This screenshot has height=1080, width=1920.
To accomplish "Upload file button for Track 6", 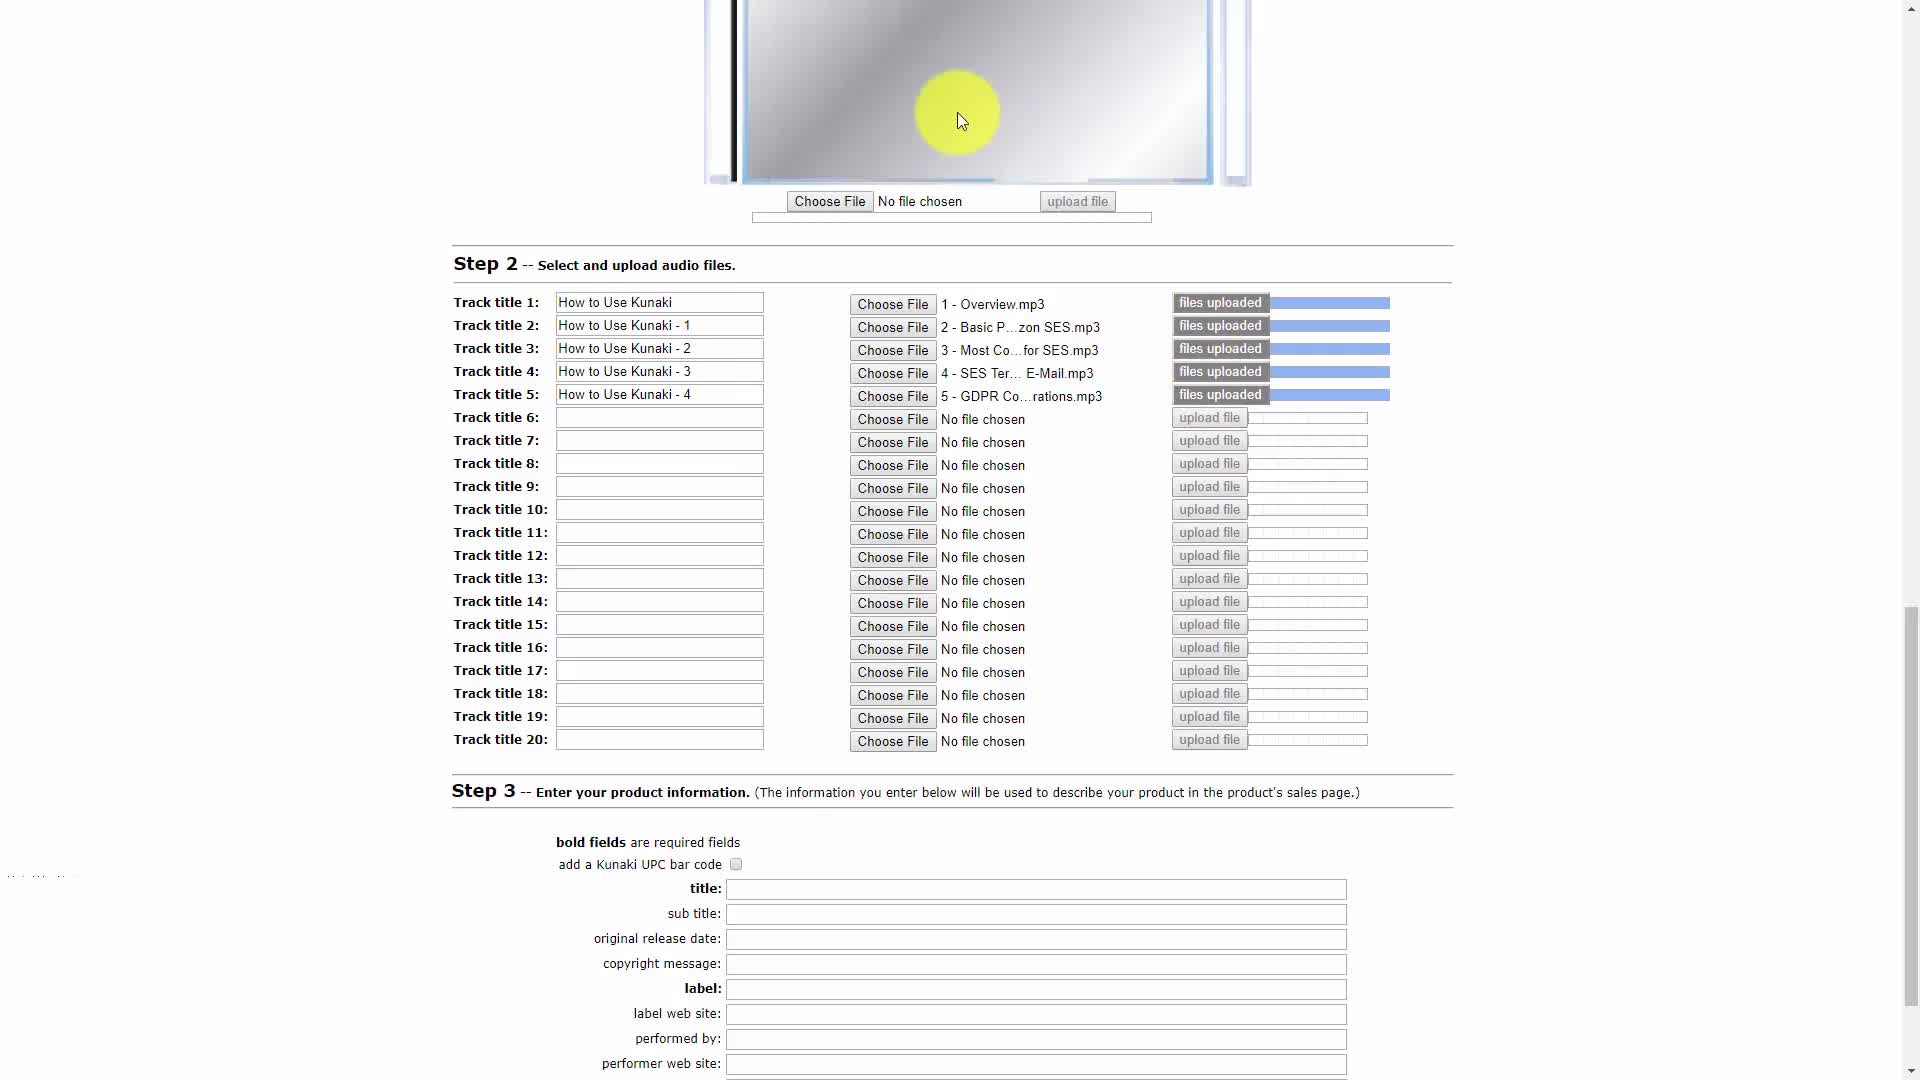I will point(1210,418).
